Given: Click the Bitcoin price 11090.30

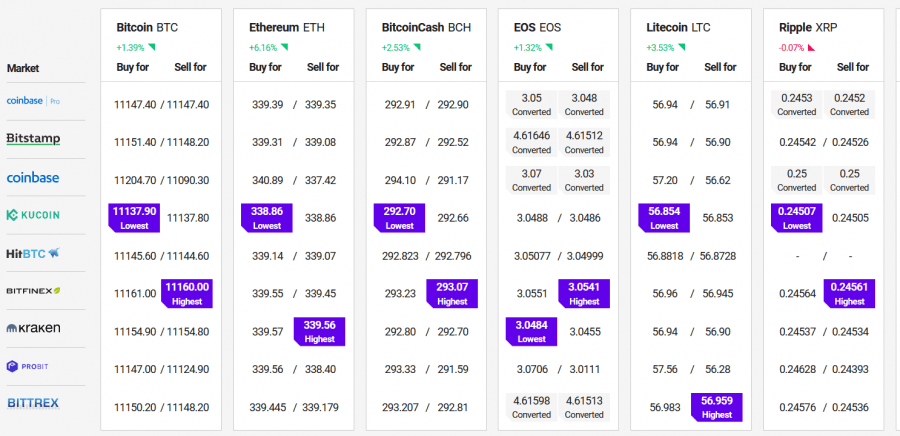Looking at the screenshot, I should [x=188, y=180].
